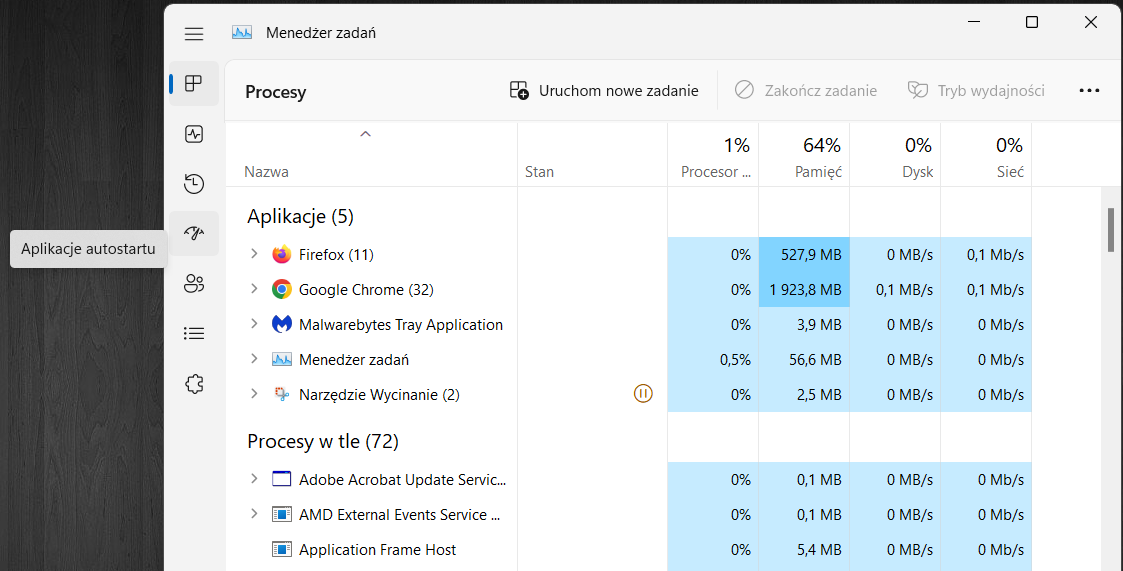Open the hamburger navigation menu
The width and height of the screenshot is (1123, 571).
pos(194,34)
